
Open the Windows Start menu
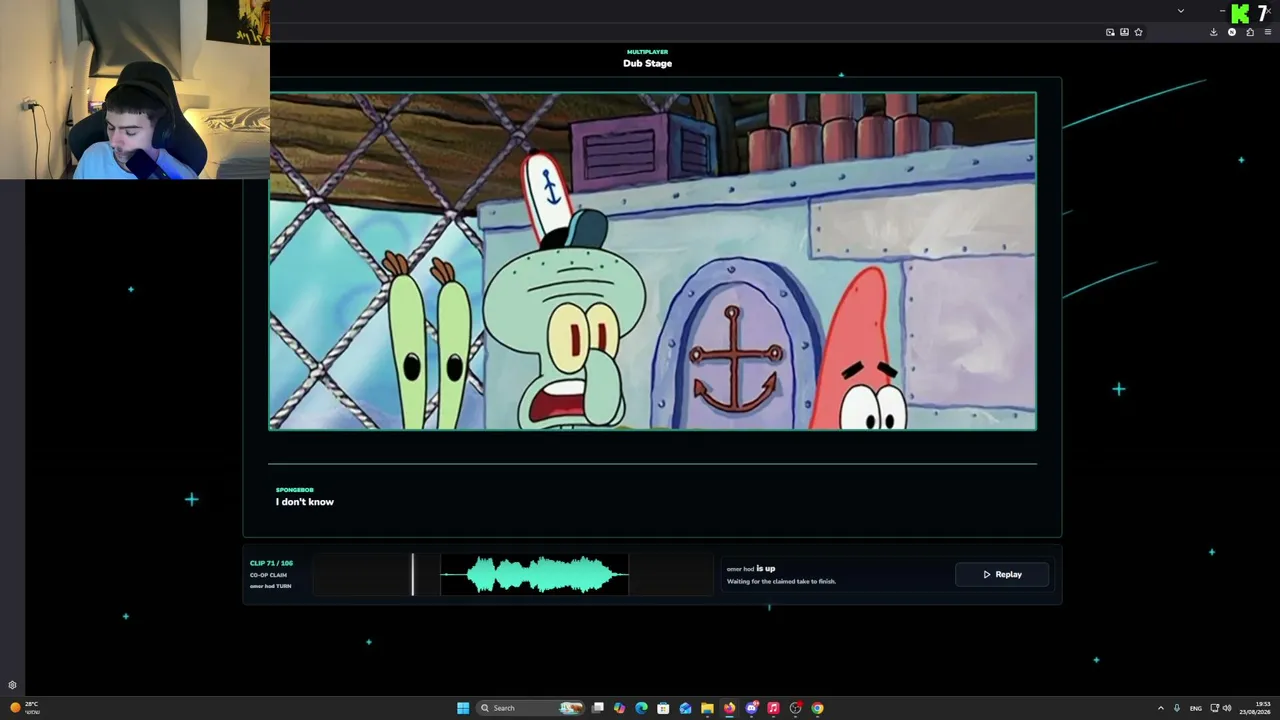click(463, 708)
